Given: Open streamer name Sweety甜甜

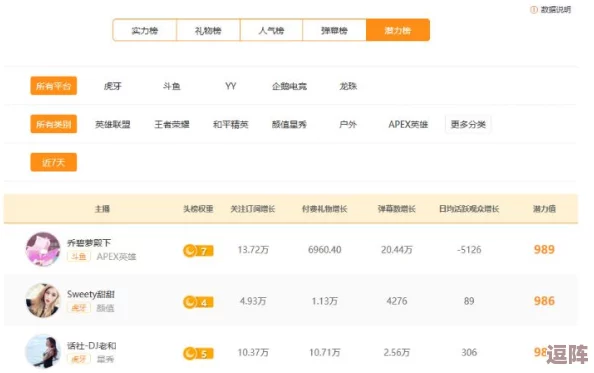Looking at the screenshot, I should (x=91, y=294).
